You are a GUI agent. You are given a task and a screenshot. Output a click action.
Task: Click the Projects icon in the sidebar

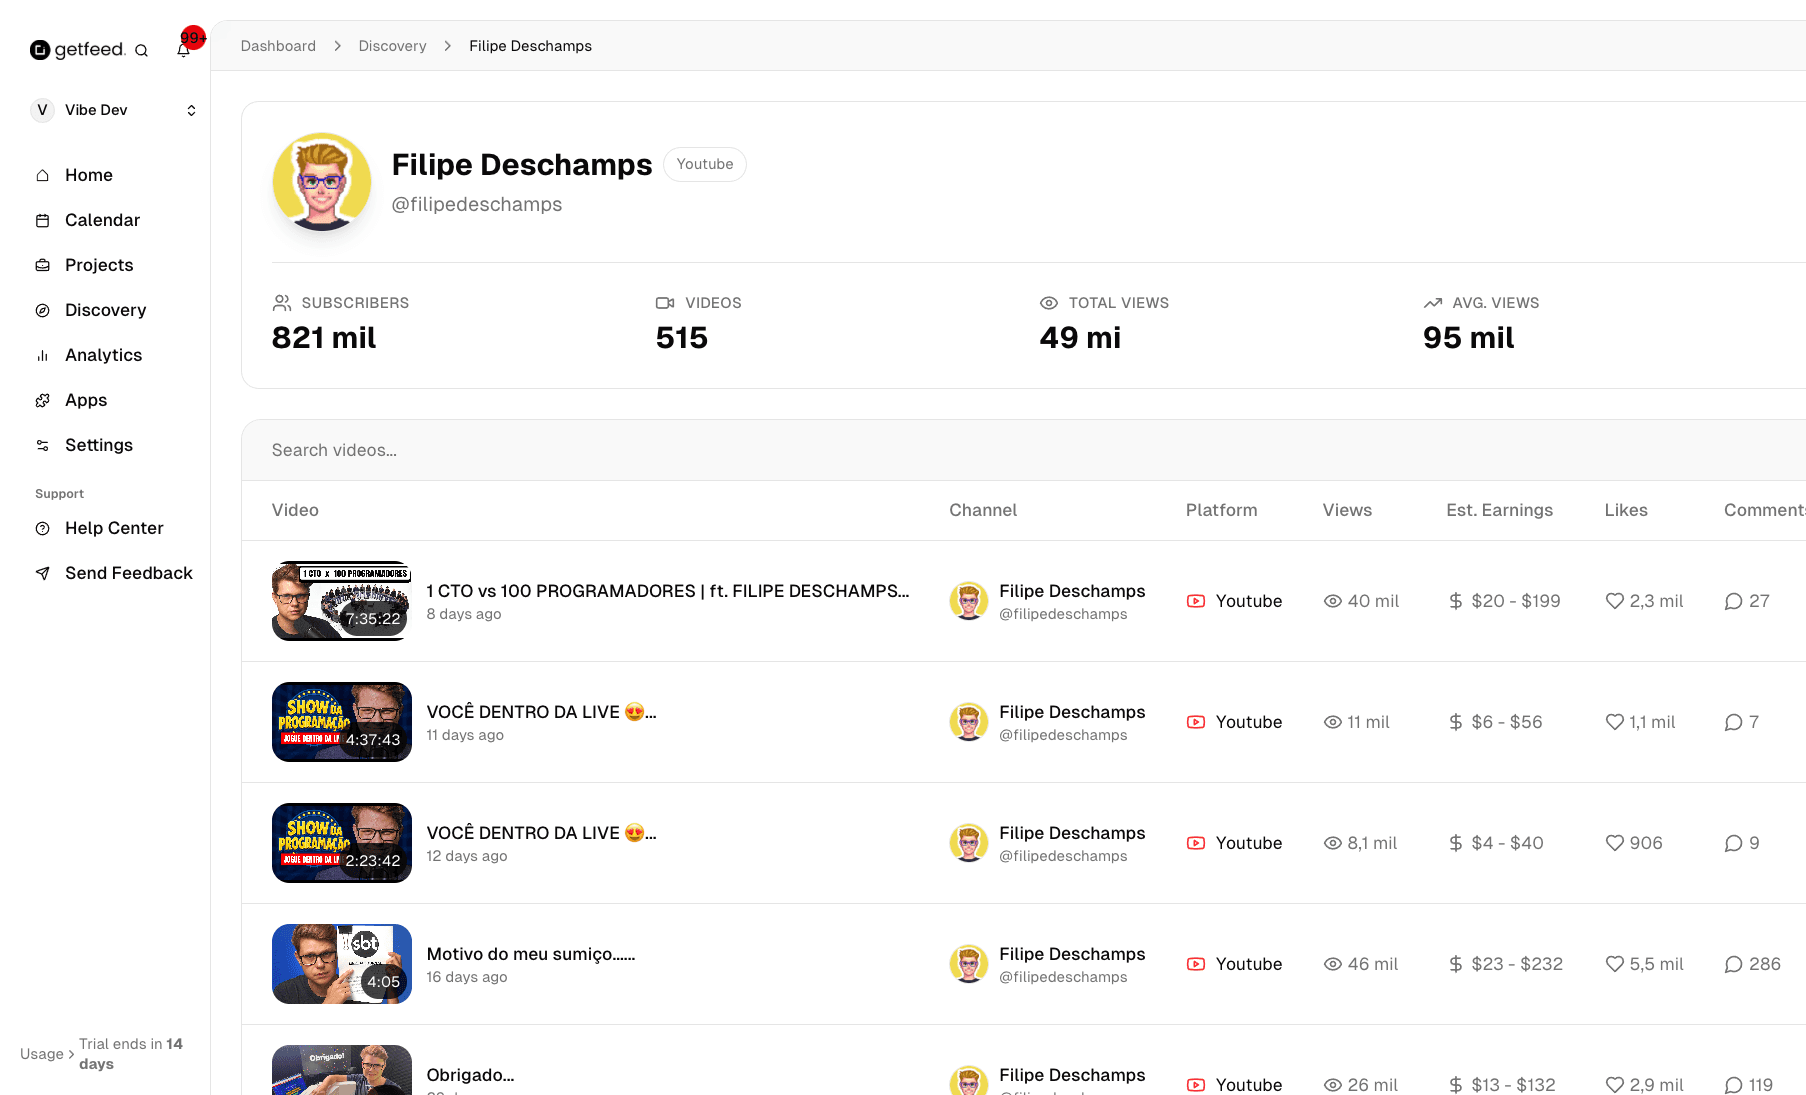[42, 265]
